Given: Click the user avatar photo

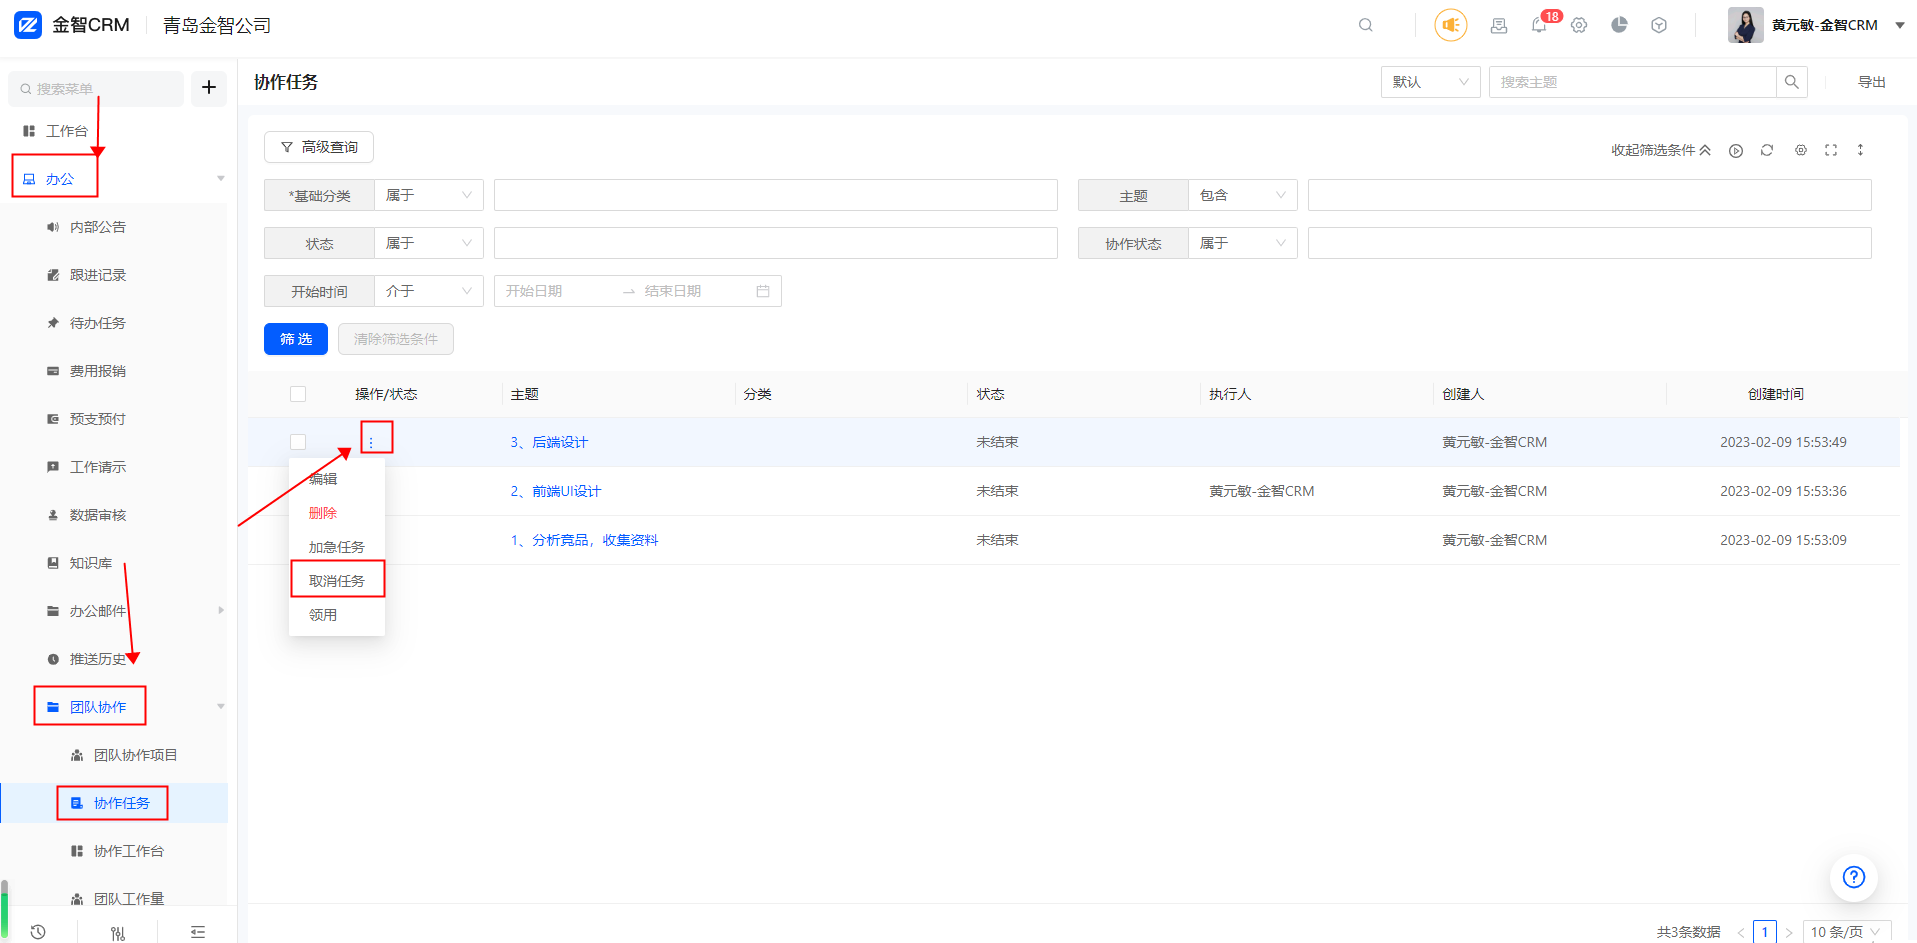Looking at the screenshot, I should click(x=1745, y=25).
